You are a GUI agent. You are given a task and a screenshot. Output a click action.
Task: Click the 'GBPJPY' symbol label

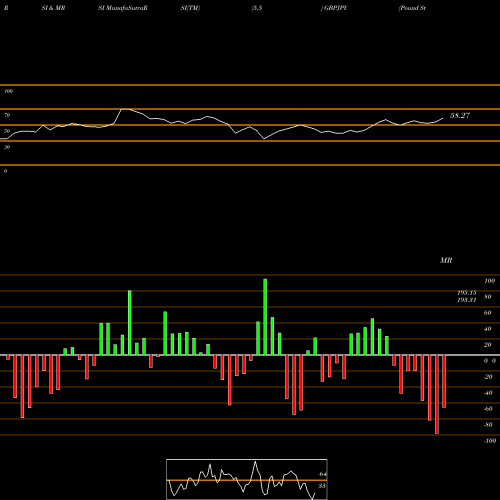335,8
